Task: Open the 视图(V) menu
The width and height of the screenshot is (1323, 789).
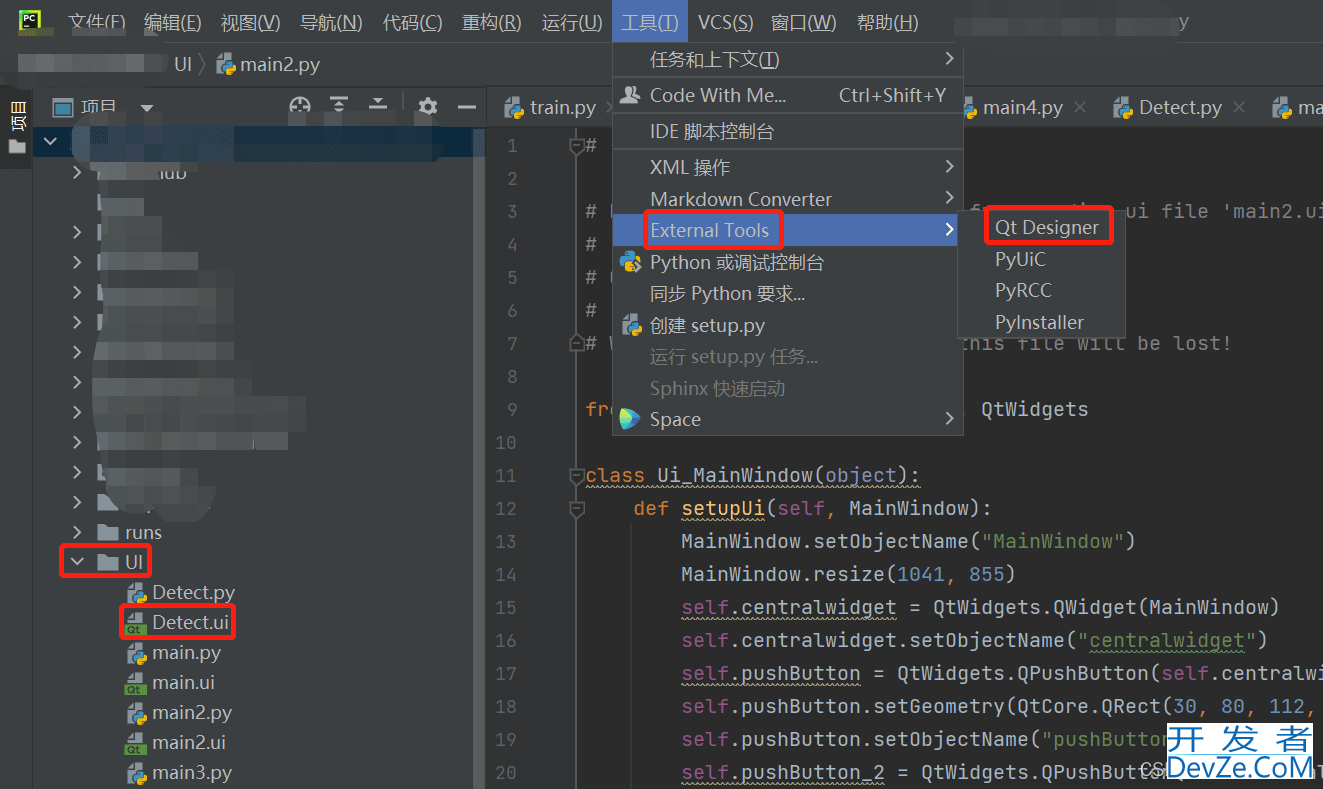Action: click(x=250, y=22)
